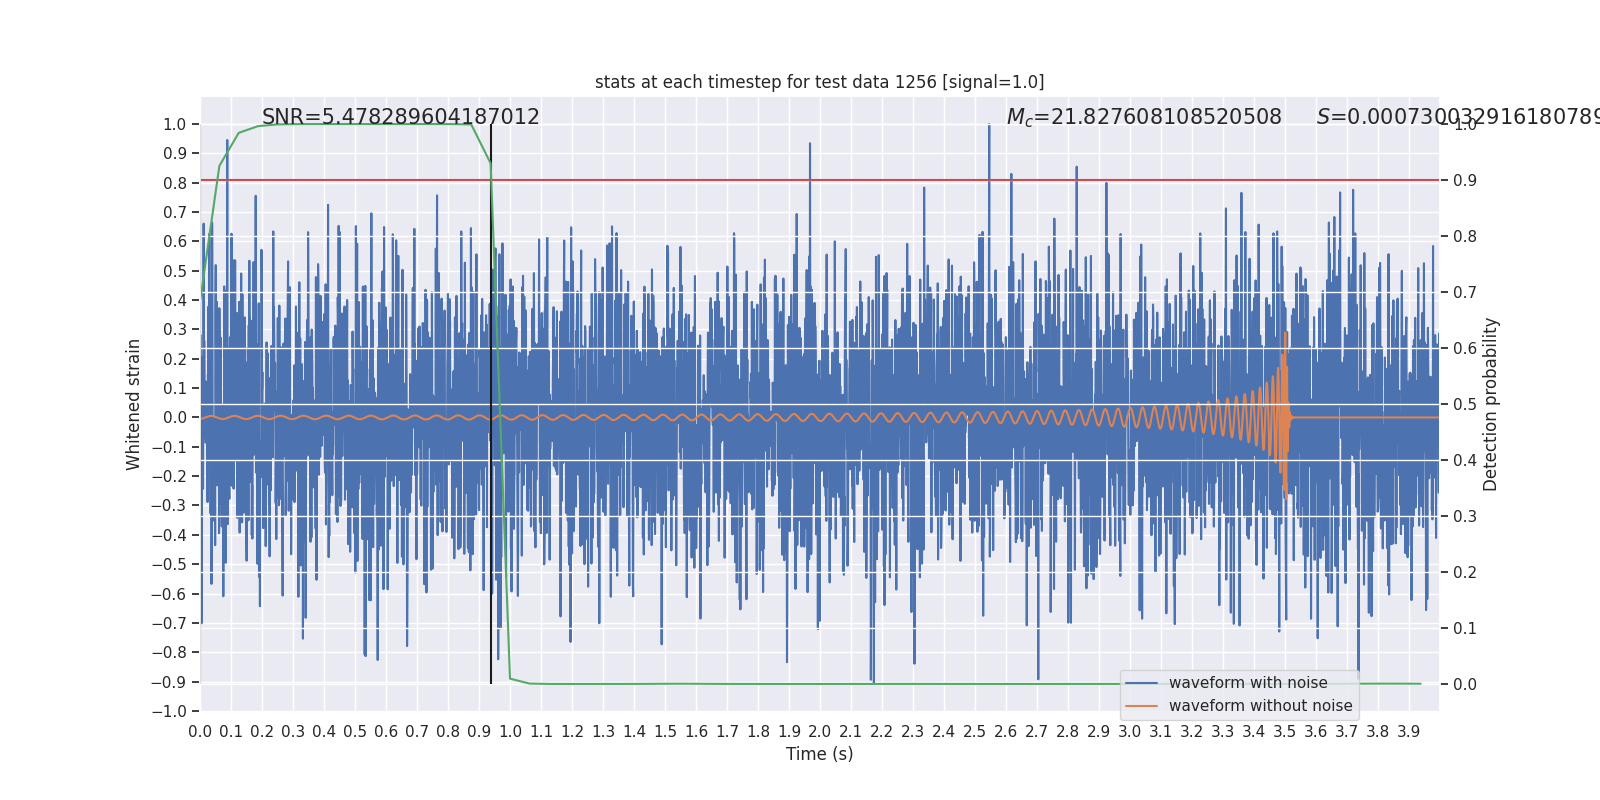Select the Time axis tick label 3.5
The image size is (1600, 800).
(x=1285, y=732)
